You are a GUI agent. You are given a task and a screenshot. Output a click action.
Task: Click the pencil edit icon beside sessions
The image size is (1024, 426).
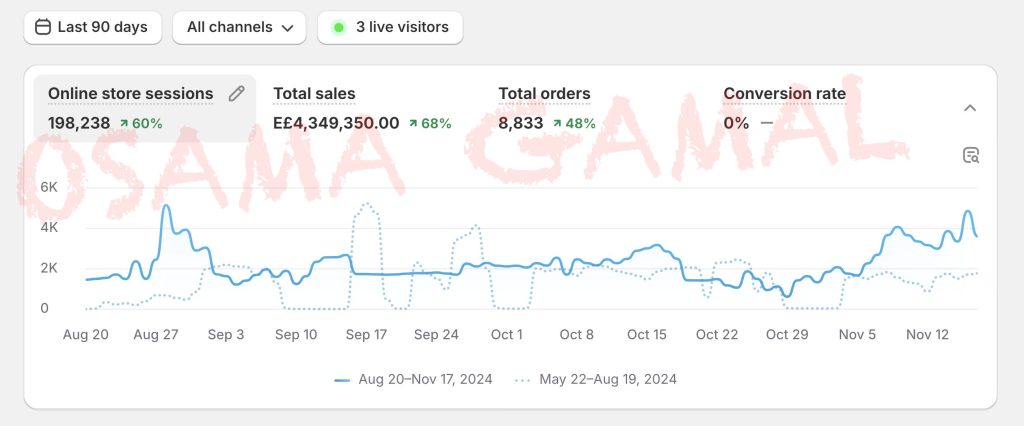point(236,93)
